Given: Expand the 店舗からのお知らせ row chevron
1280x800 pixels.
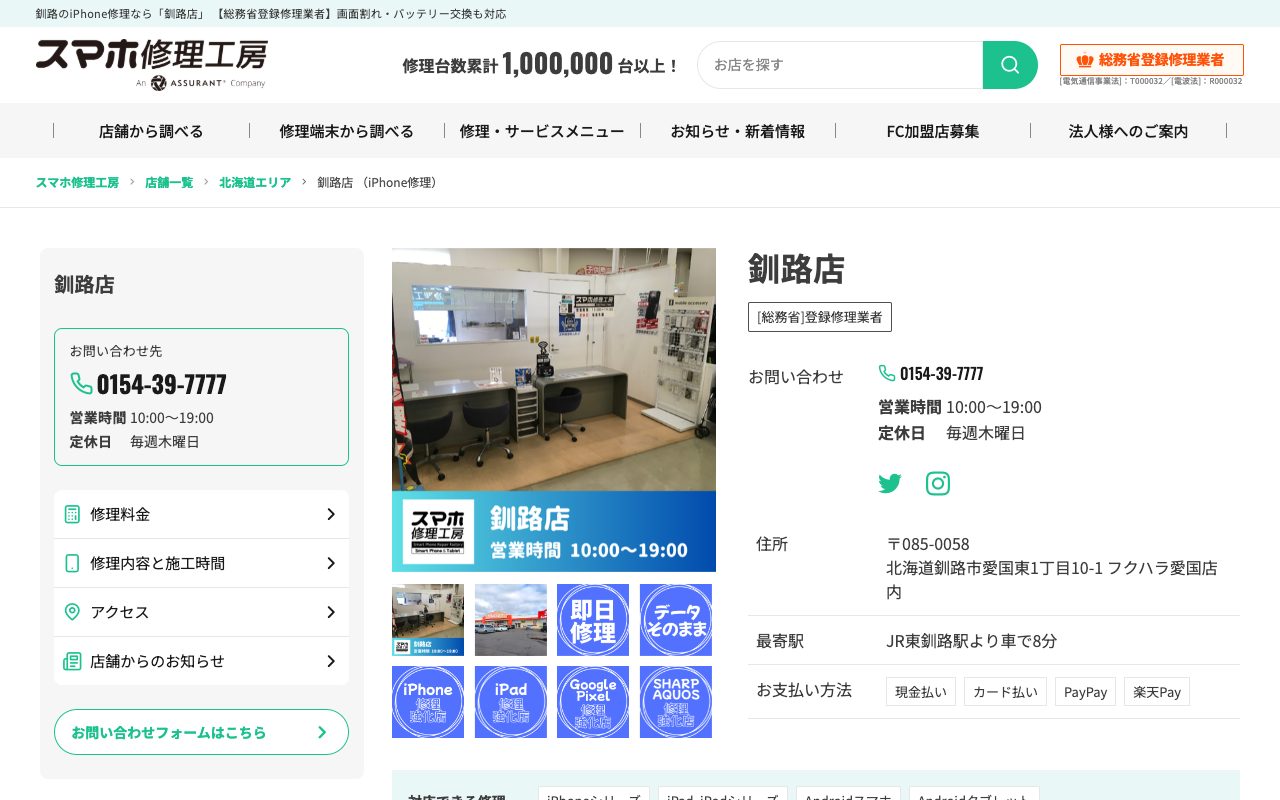Looking at the screenshot, I should tap(331, 661).
